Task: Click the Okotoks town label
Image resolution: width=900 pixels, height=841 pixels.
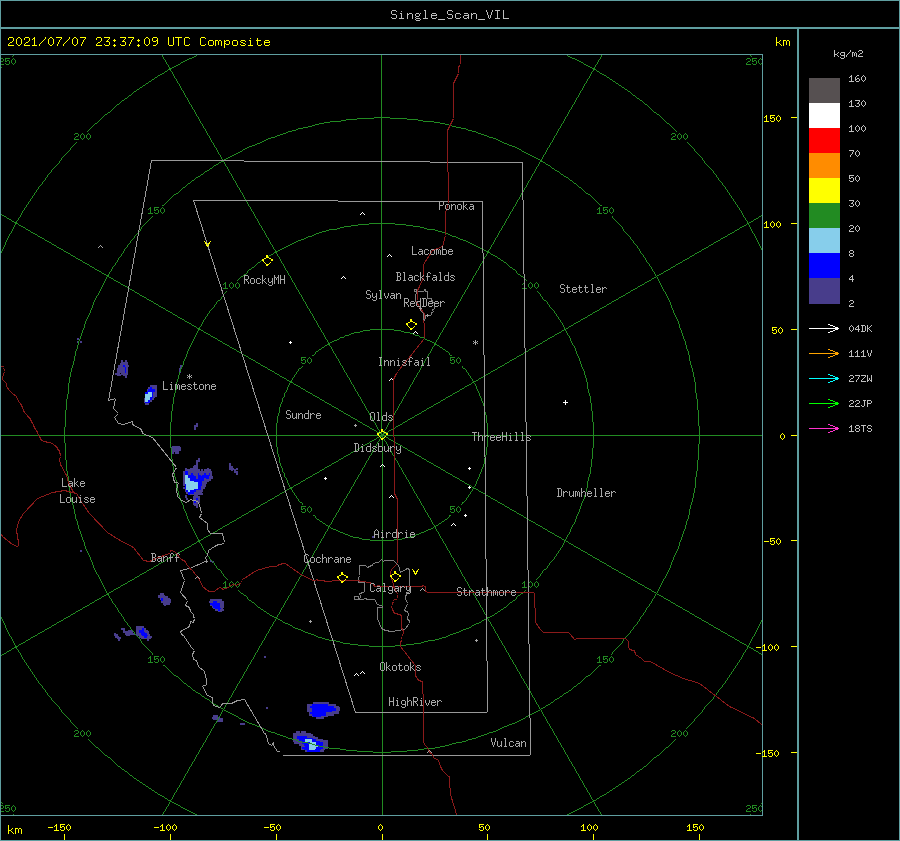Action: (400, 667)
